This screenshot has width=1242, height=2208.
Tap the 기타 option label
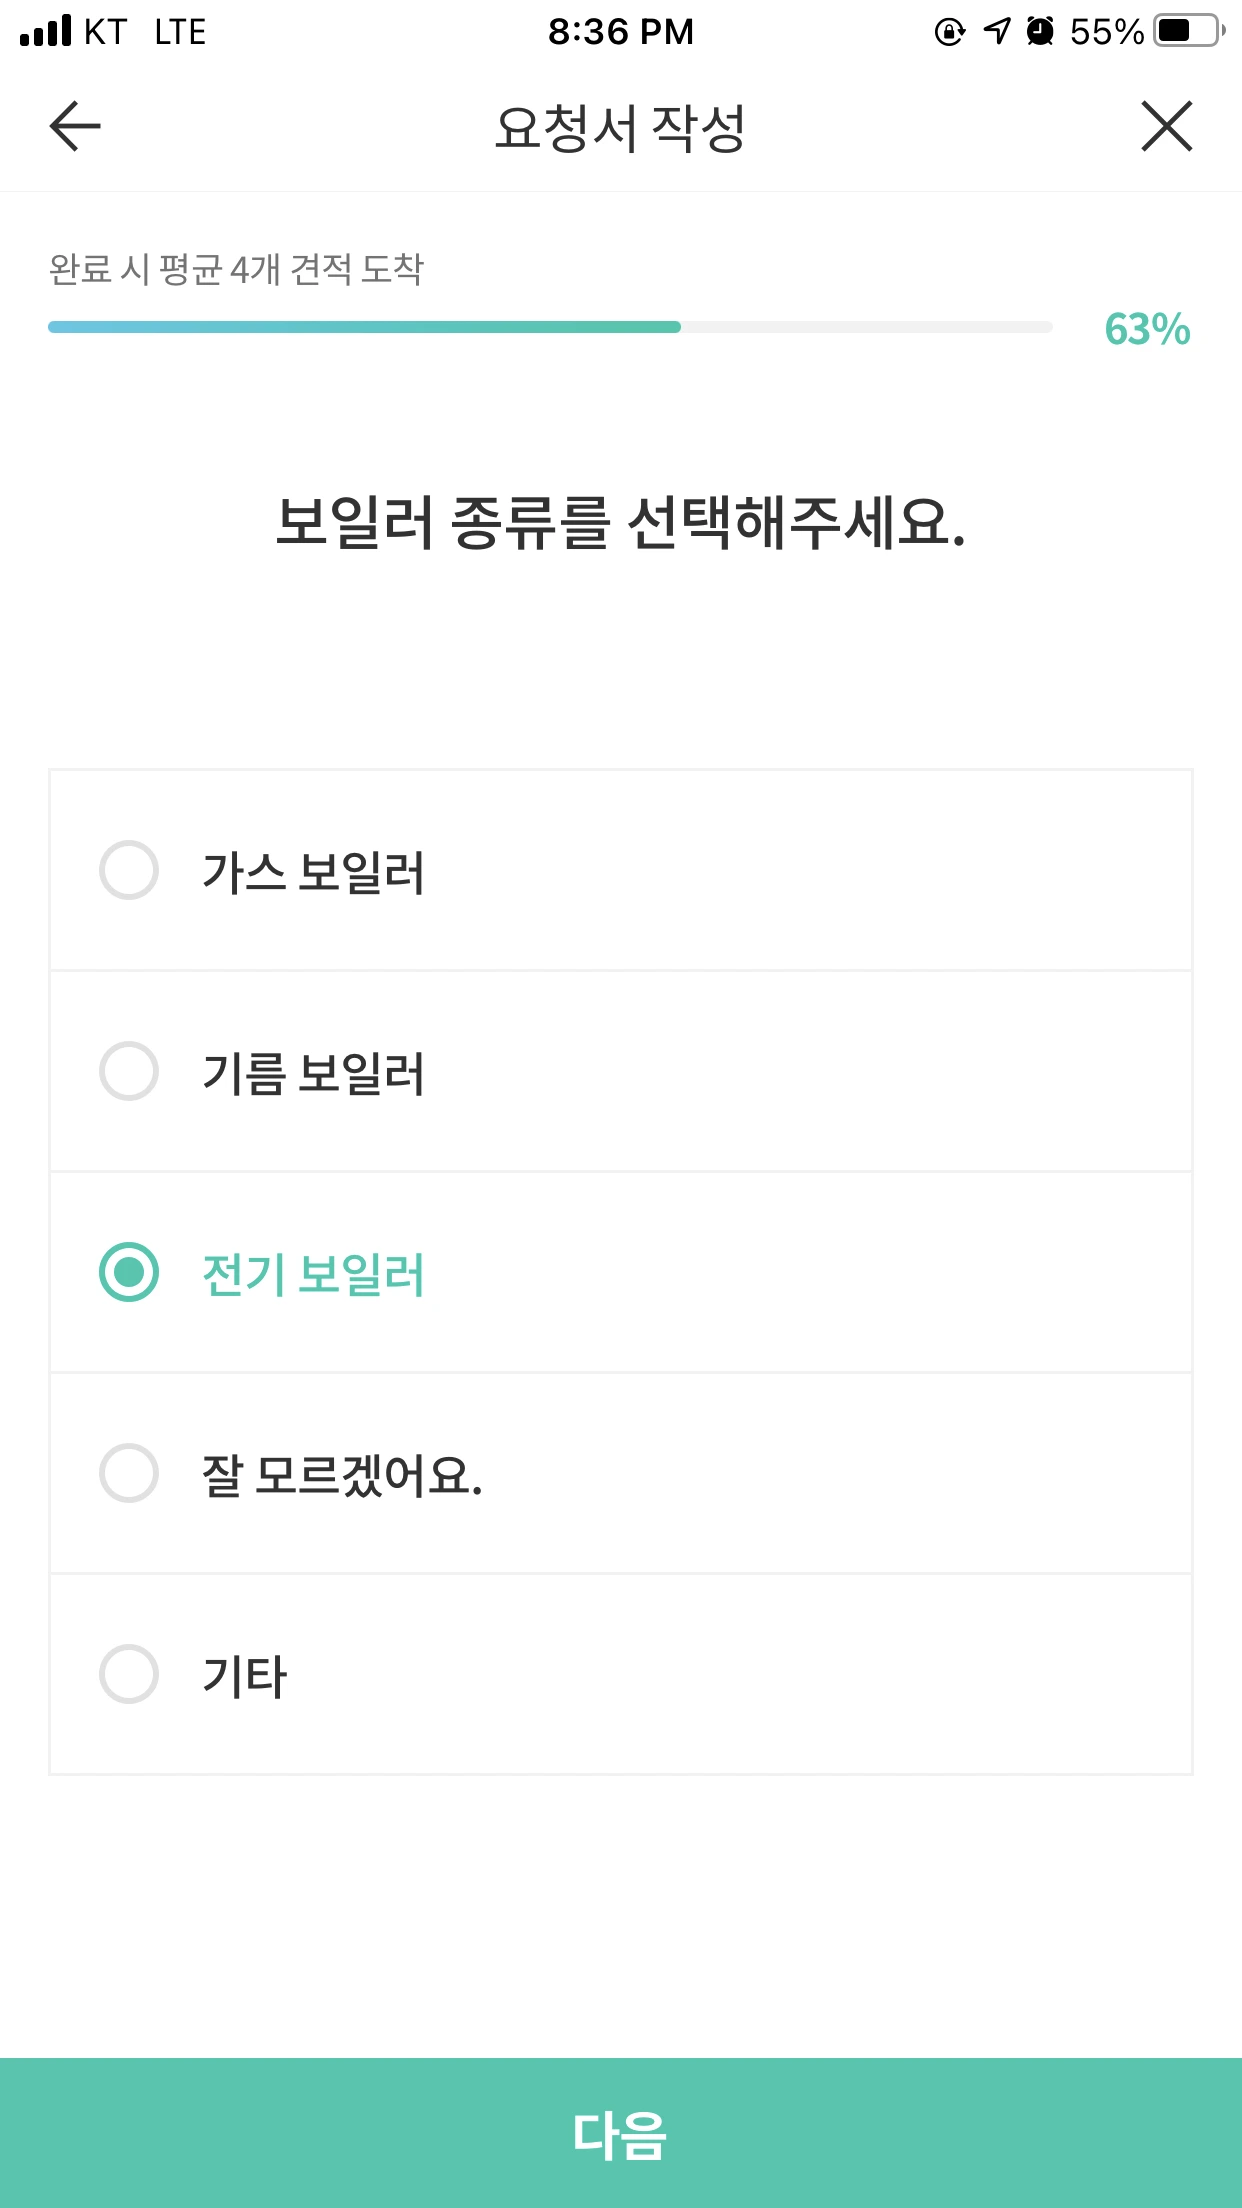[245, 1676]
